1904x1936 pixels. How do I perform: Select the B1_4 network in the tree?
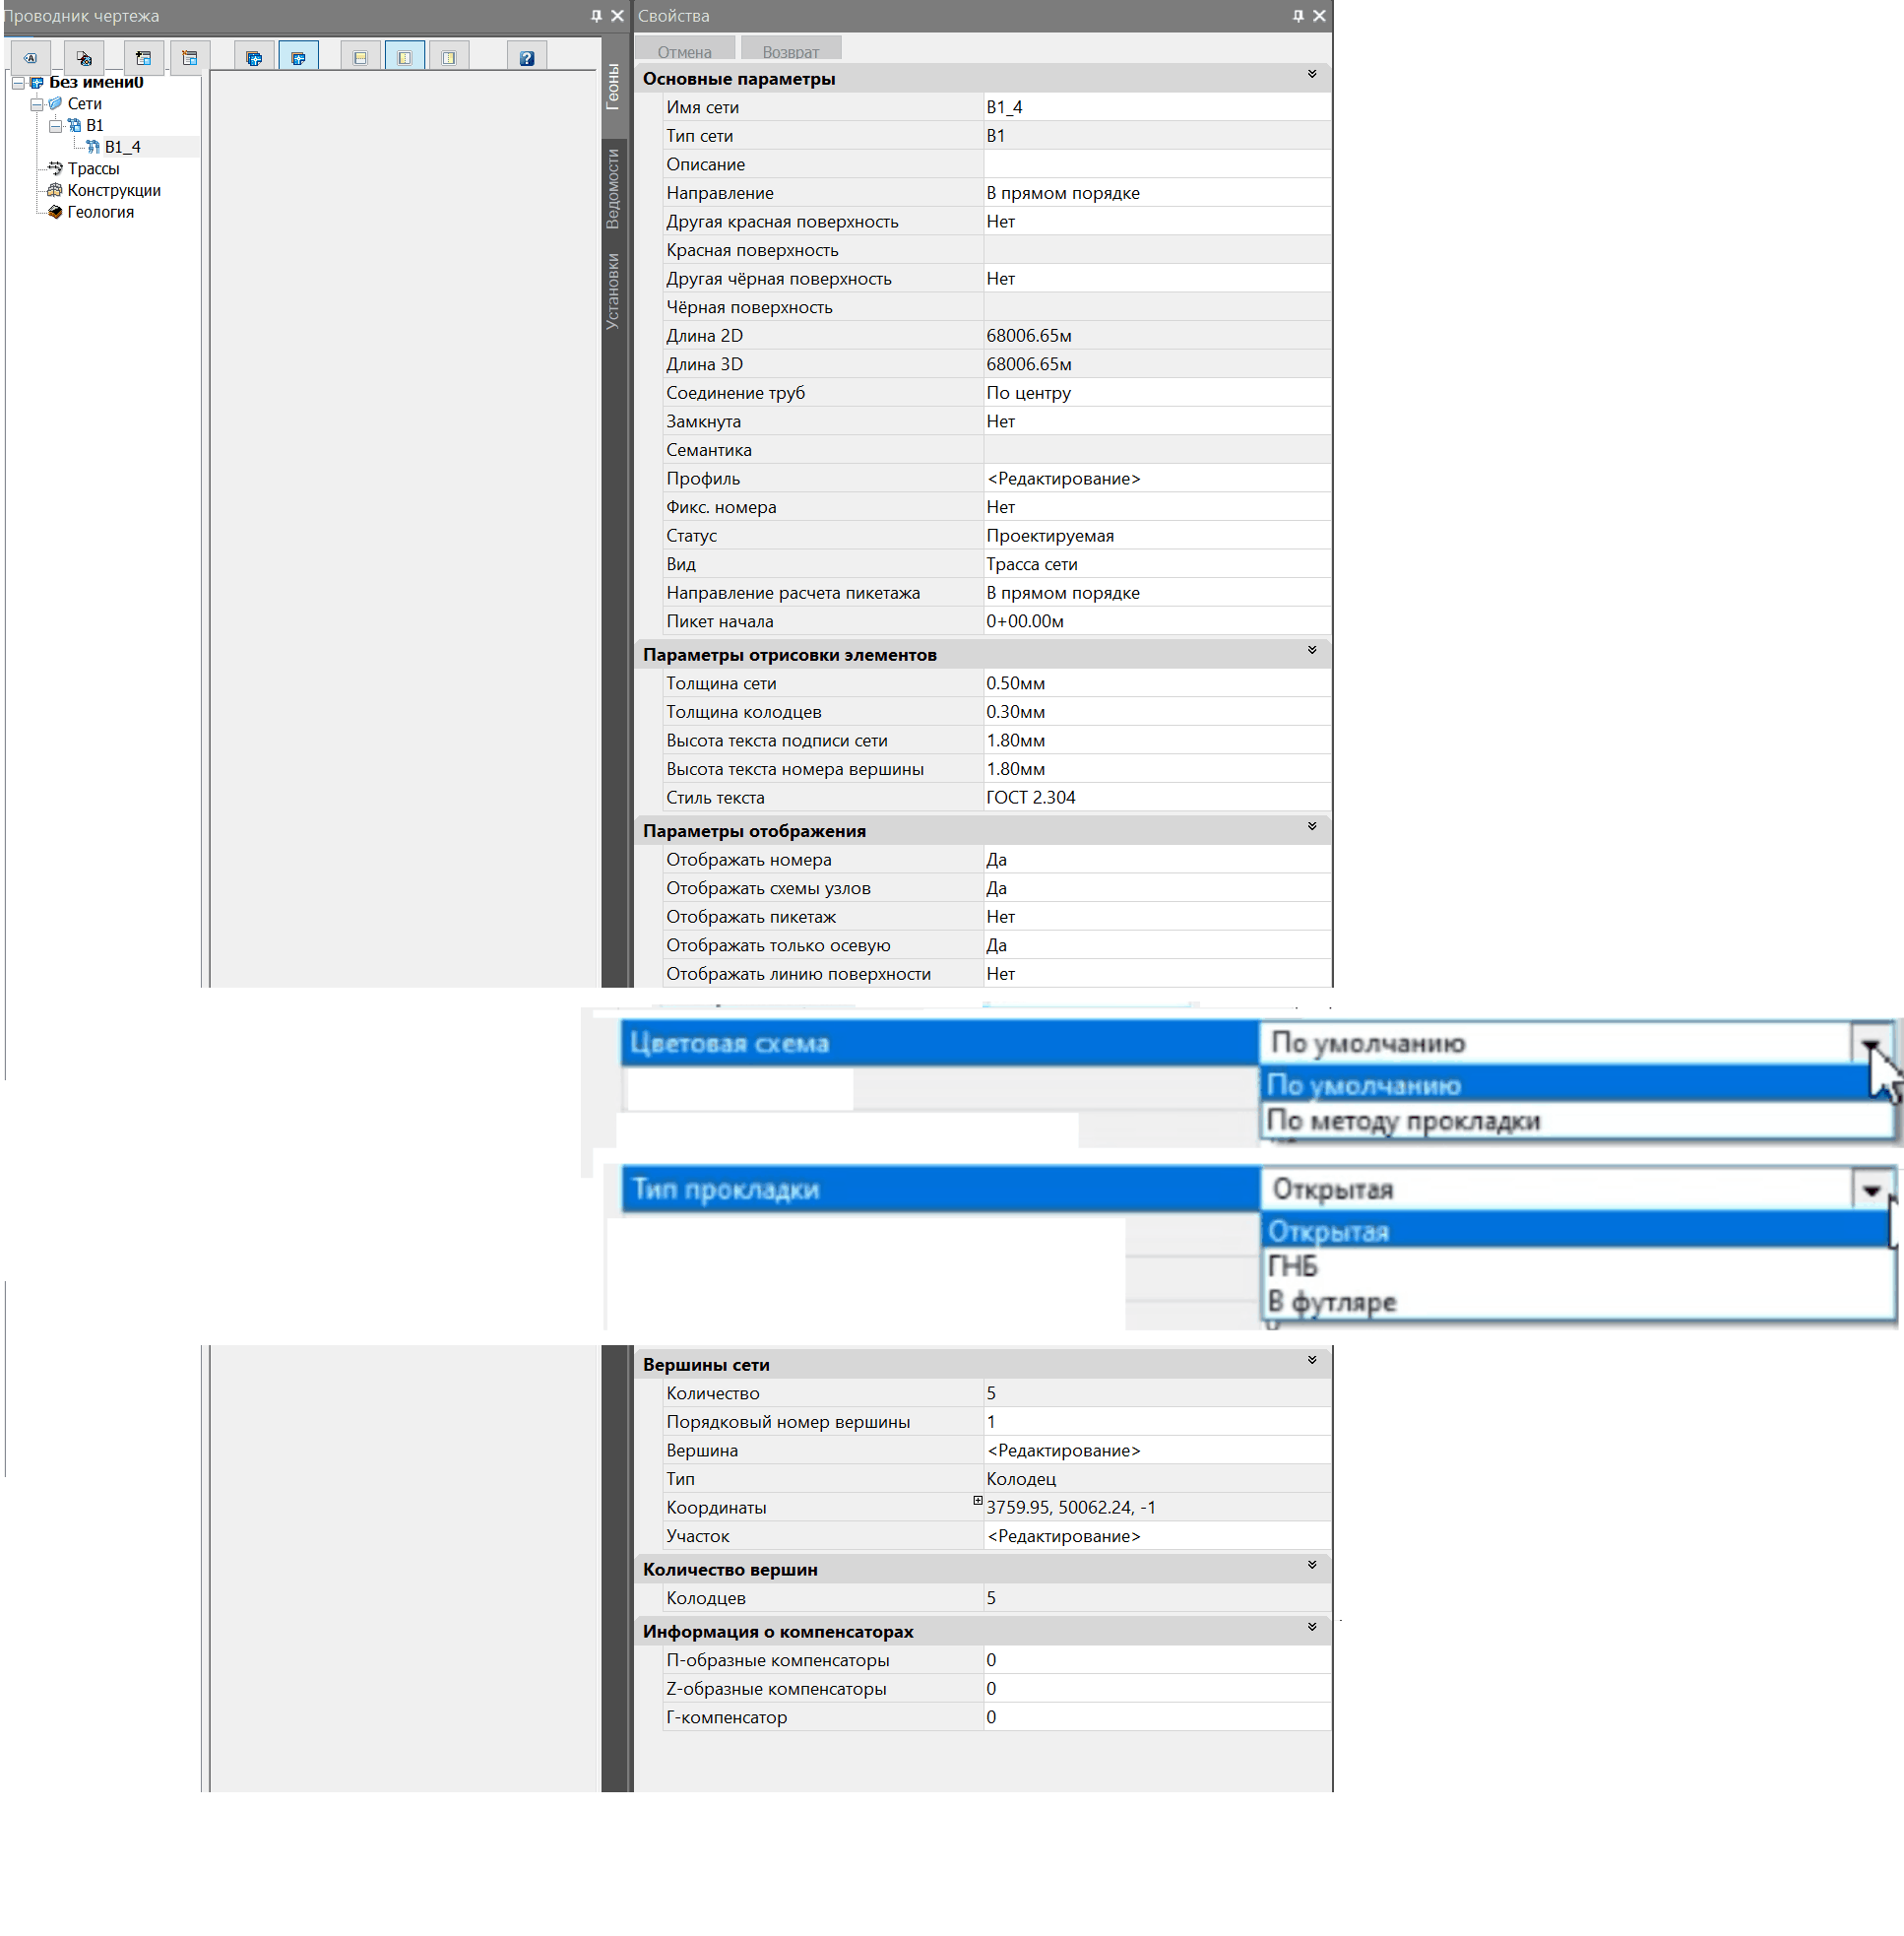pos(122,147)
